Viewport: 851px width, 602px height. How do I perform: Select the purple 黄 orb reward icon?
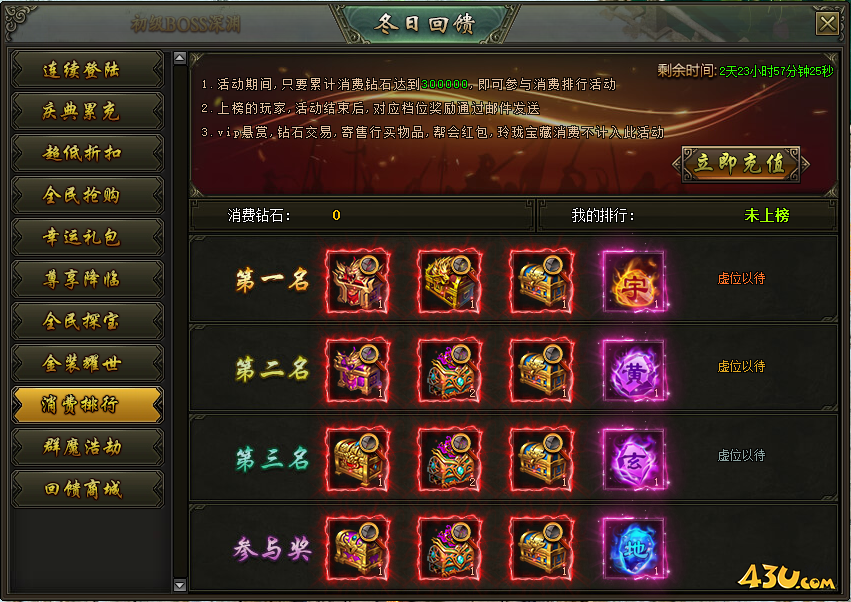click(634, 370)
